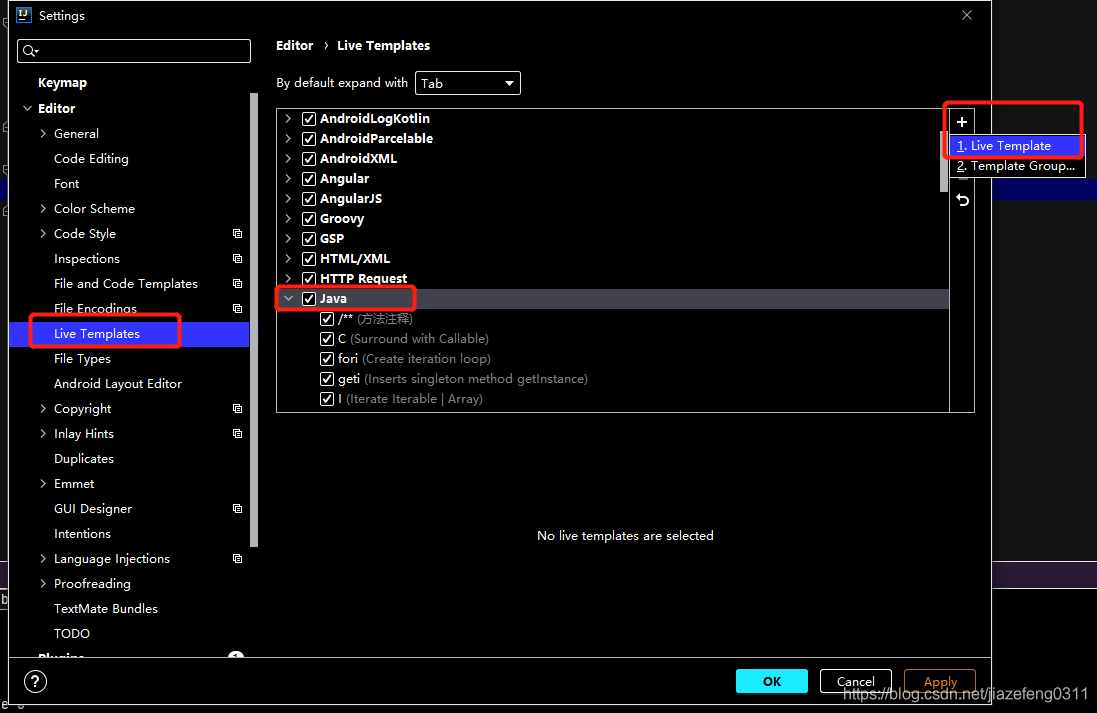1097x713 pixels.
Task: Click project-level icon beside Code Style
Action: pyautogui.click(x=237, y=234)
